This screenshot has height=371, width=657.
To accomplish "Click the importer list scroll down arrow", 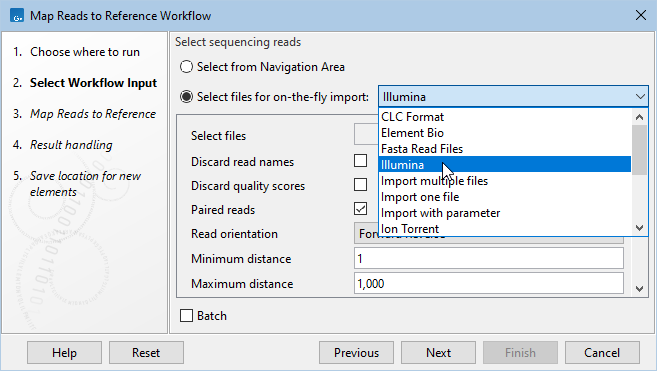I will pyautogui.click(x=639, y=228).
